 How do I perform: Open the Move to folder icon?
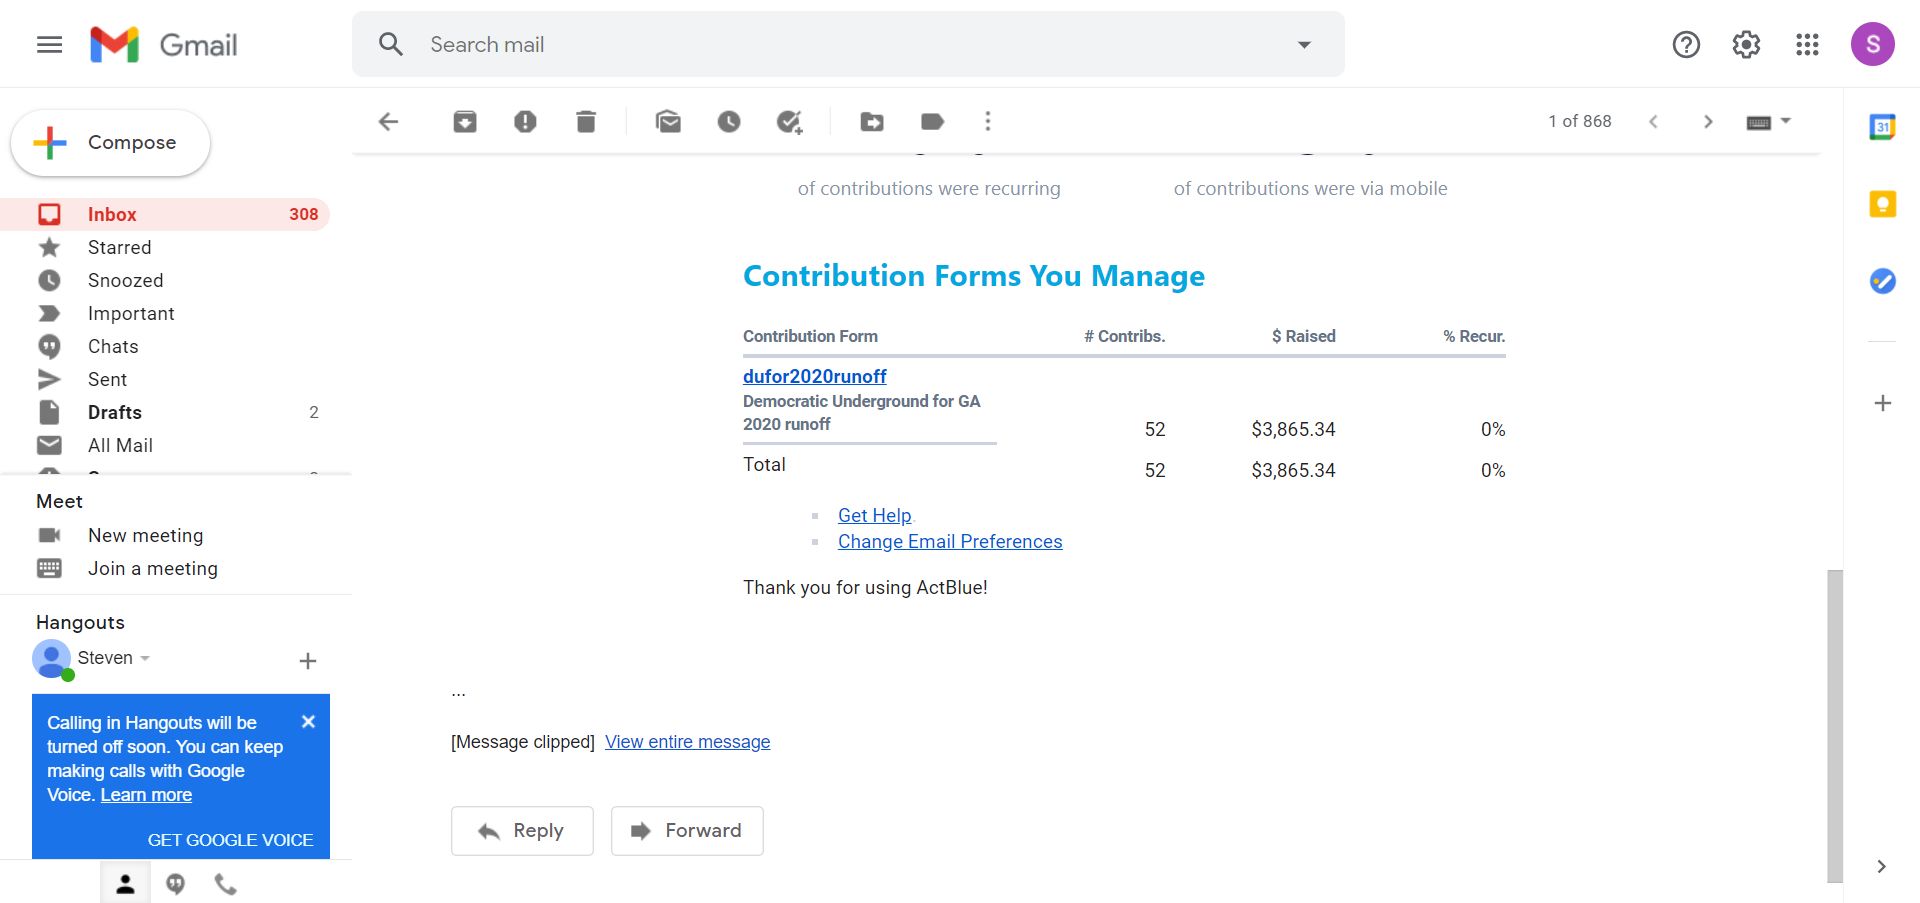click(872, 122)
